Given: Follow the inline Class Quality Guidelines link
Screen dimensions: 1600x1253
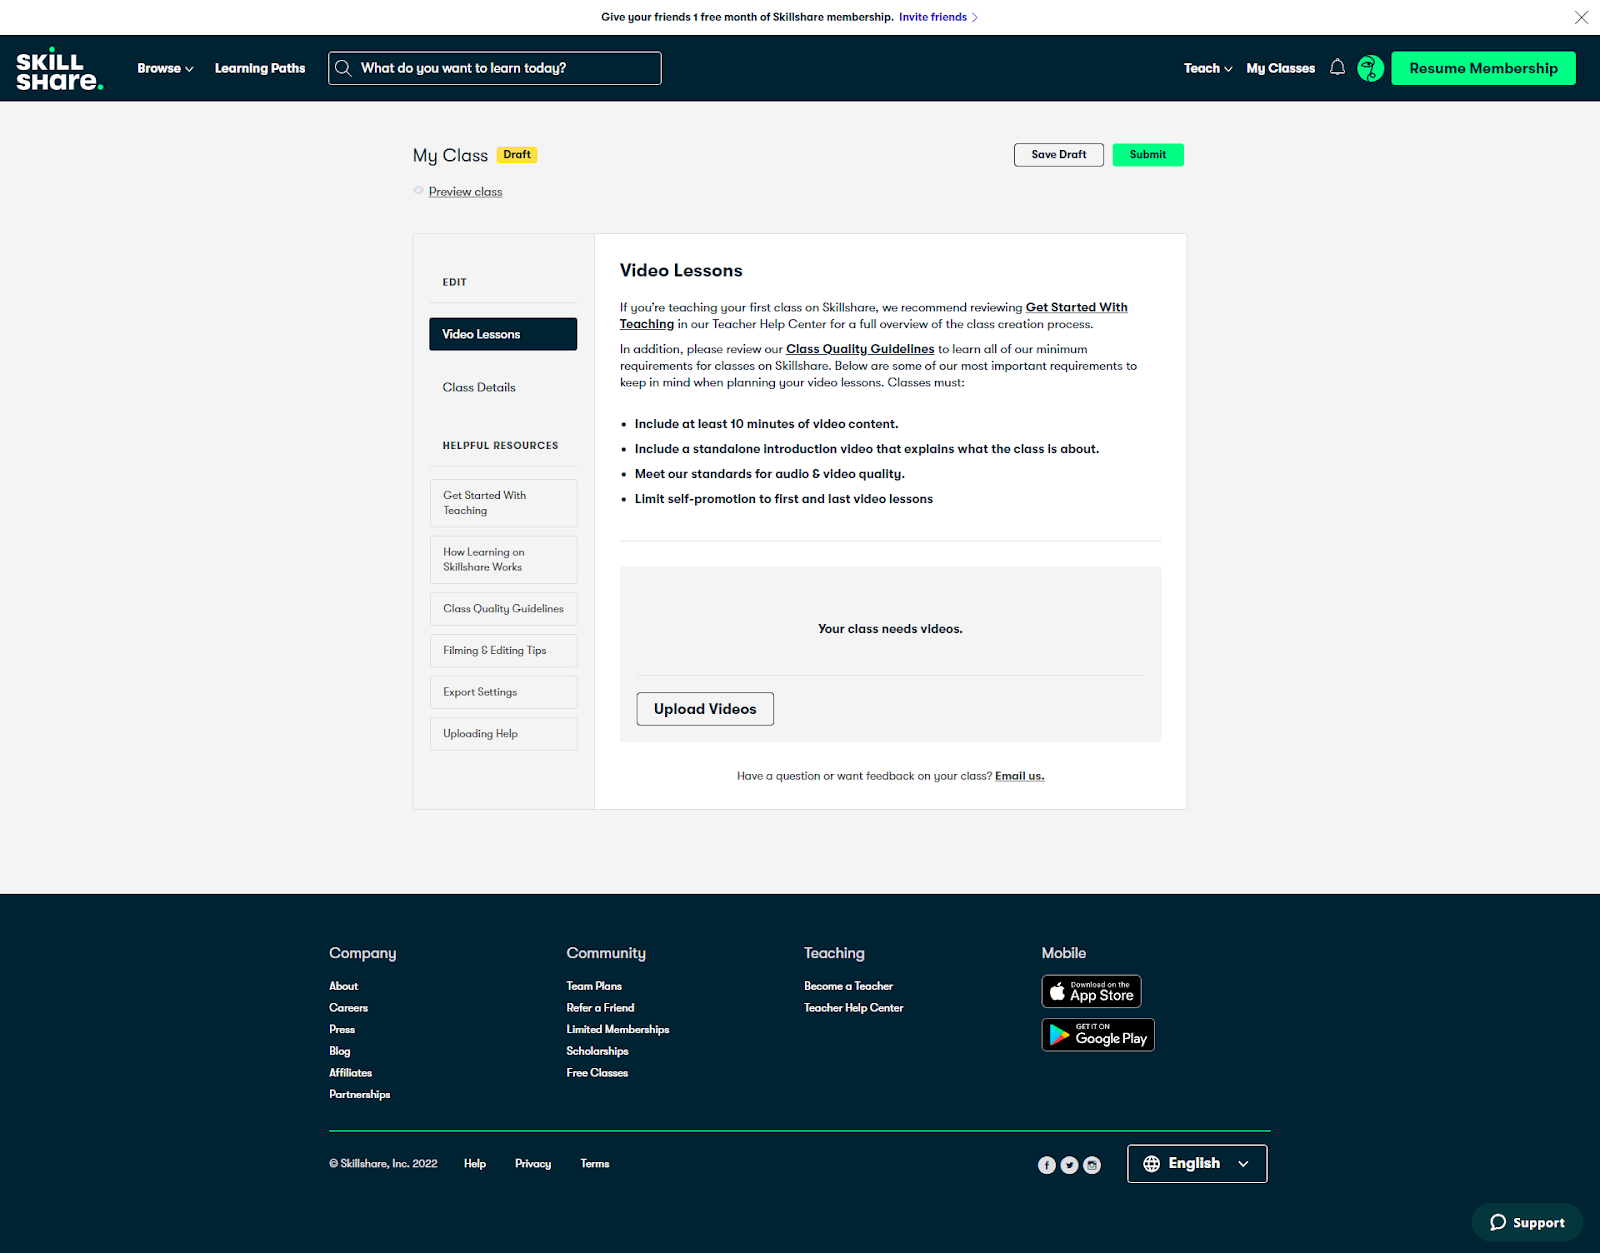Looking at the screenshot, I should [860, 349].
